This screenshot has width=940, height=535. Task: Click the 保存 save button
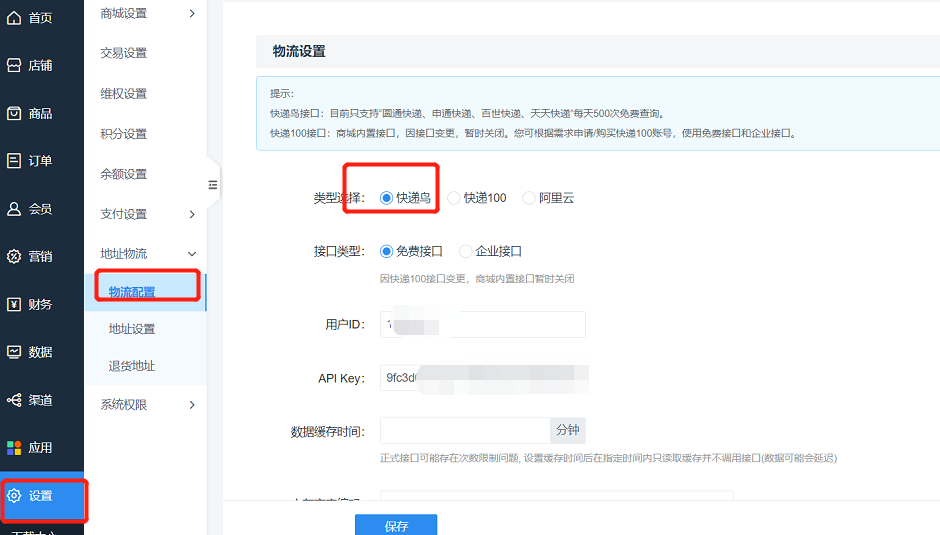click(396, 525)
